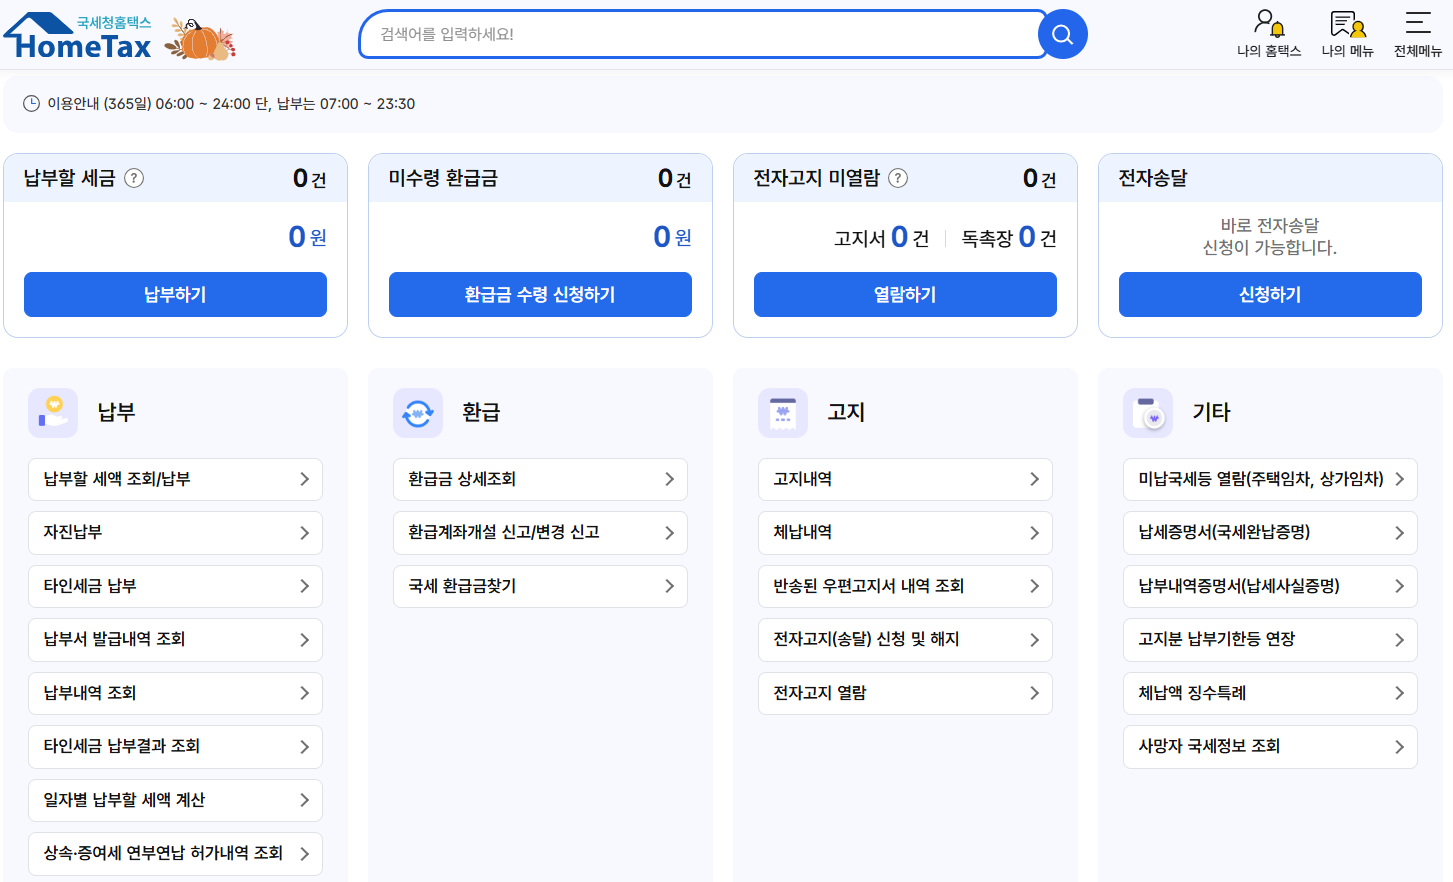
Task: Open 국세 환급금찾기
Action: 540,586
